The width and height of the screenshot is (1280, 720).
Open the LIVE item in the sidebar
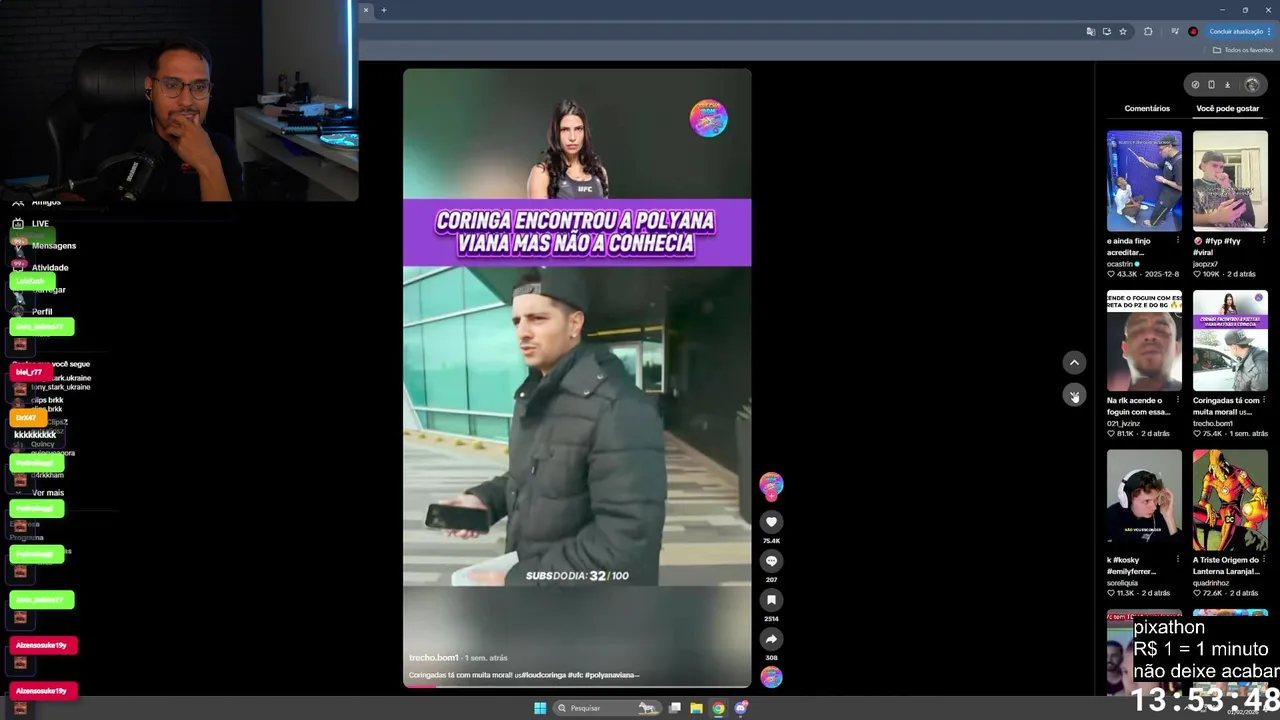pyautogui.click(x=40, y=224)
